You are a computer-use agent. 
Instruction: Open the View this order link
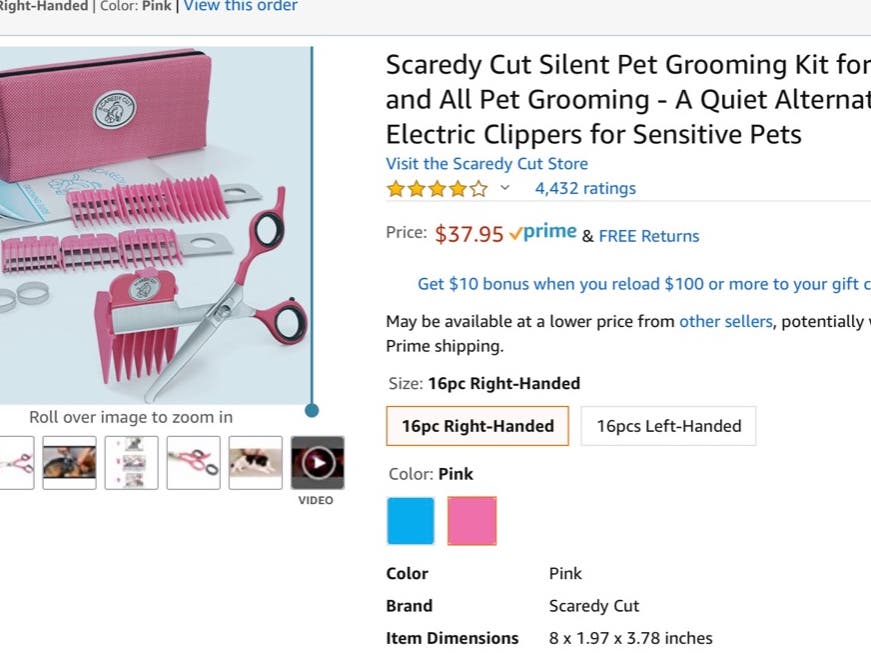(241, 6)
